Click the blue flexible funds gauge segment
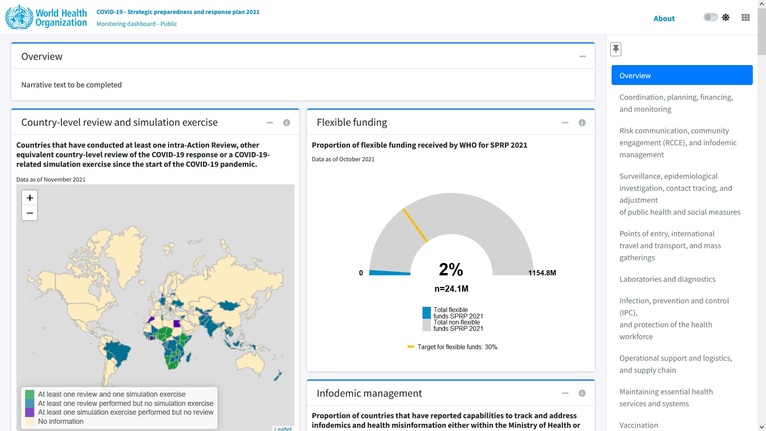This screenshot has height=431, width=766. pyautogui.click(x=389, y=272)
